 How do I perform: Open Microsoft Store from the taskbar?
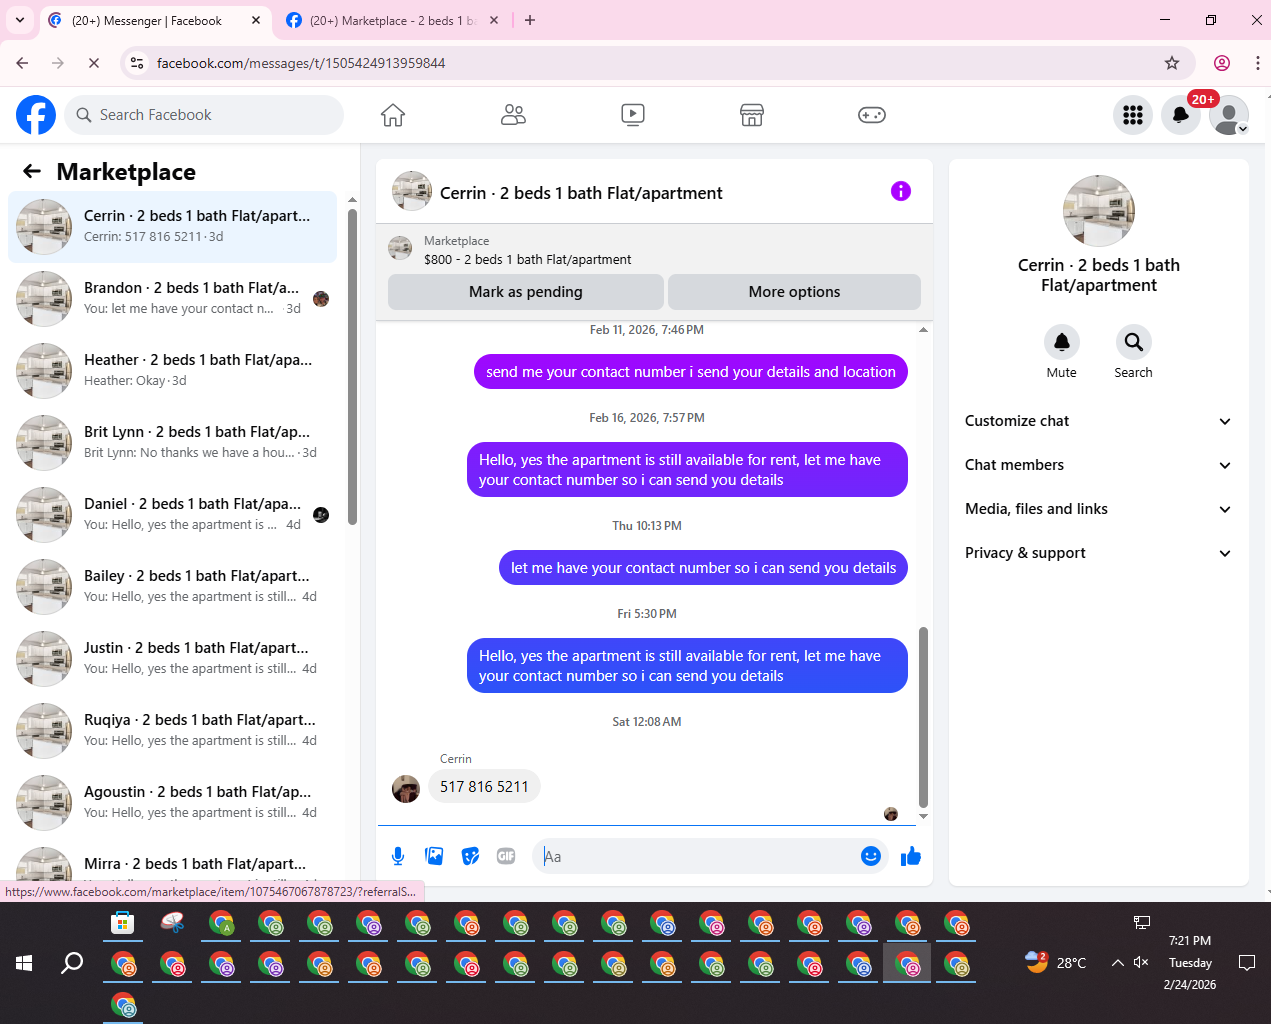tap(123, 923)
